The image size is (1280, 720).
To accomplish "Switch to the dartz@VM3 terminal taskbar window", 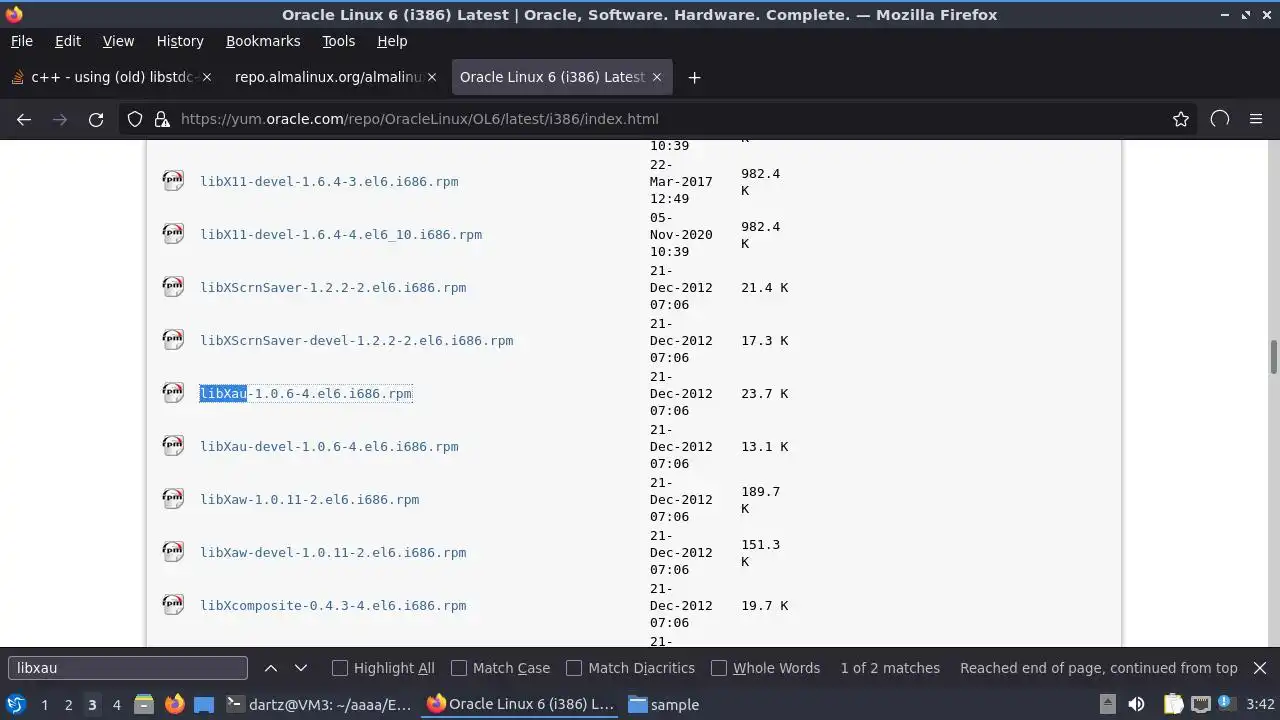I will 319,704.
